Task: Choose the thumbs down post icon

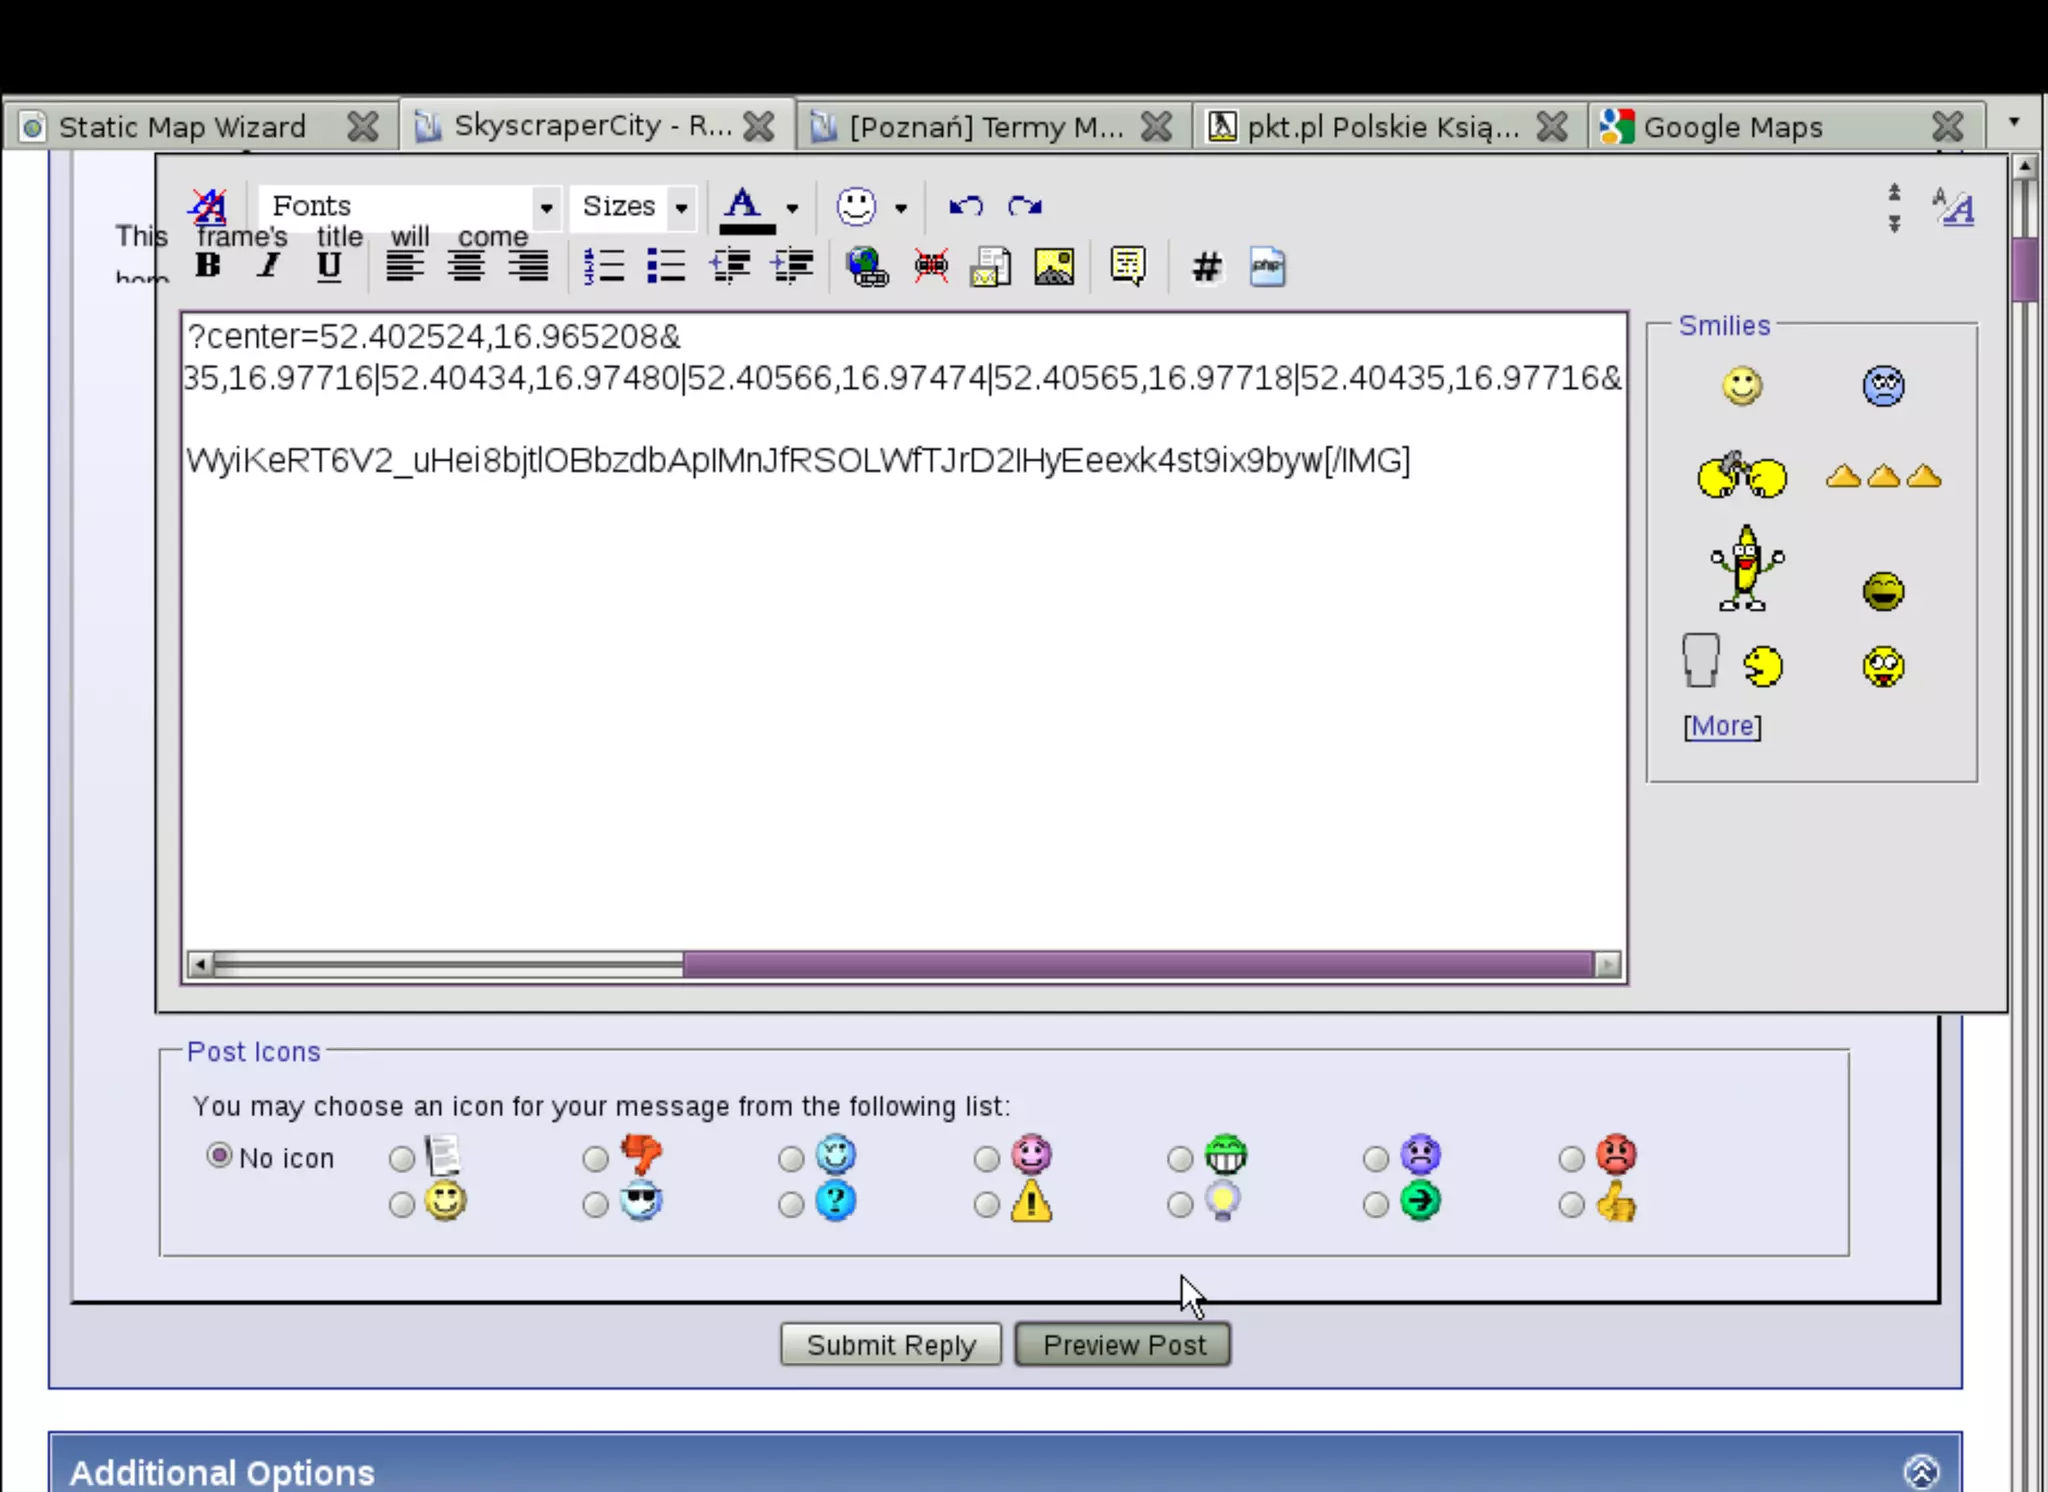Action: pos(595,1158)
